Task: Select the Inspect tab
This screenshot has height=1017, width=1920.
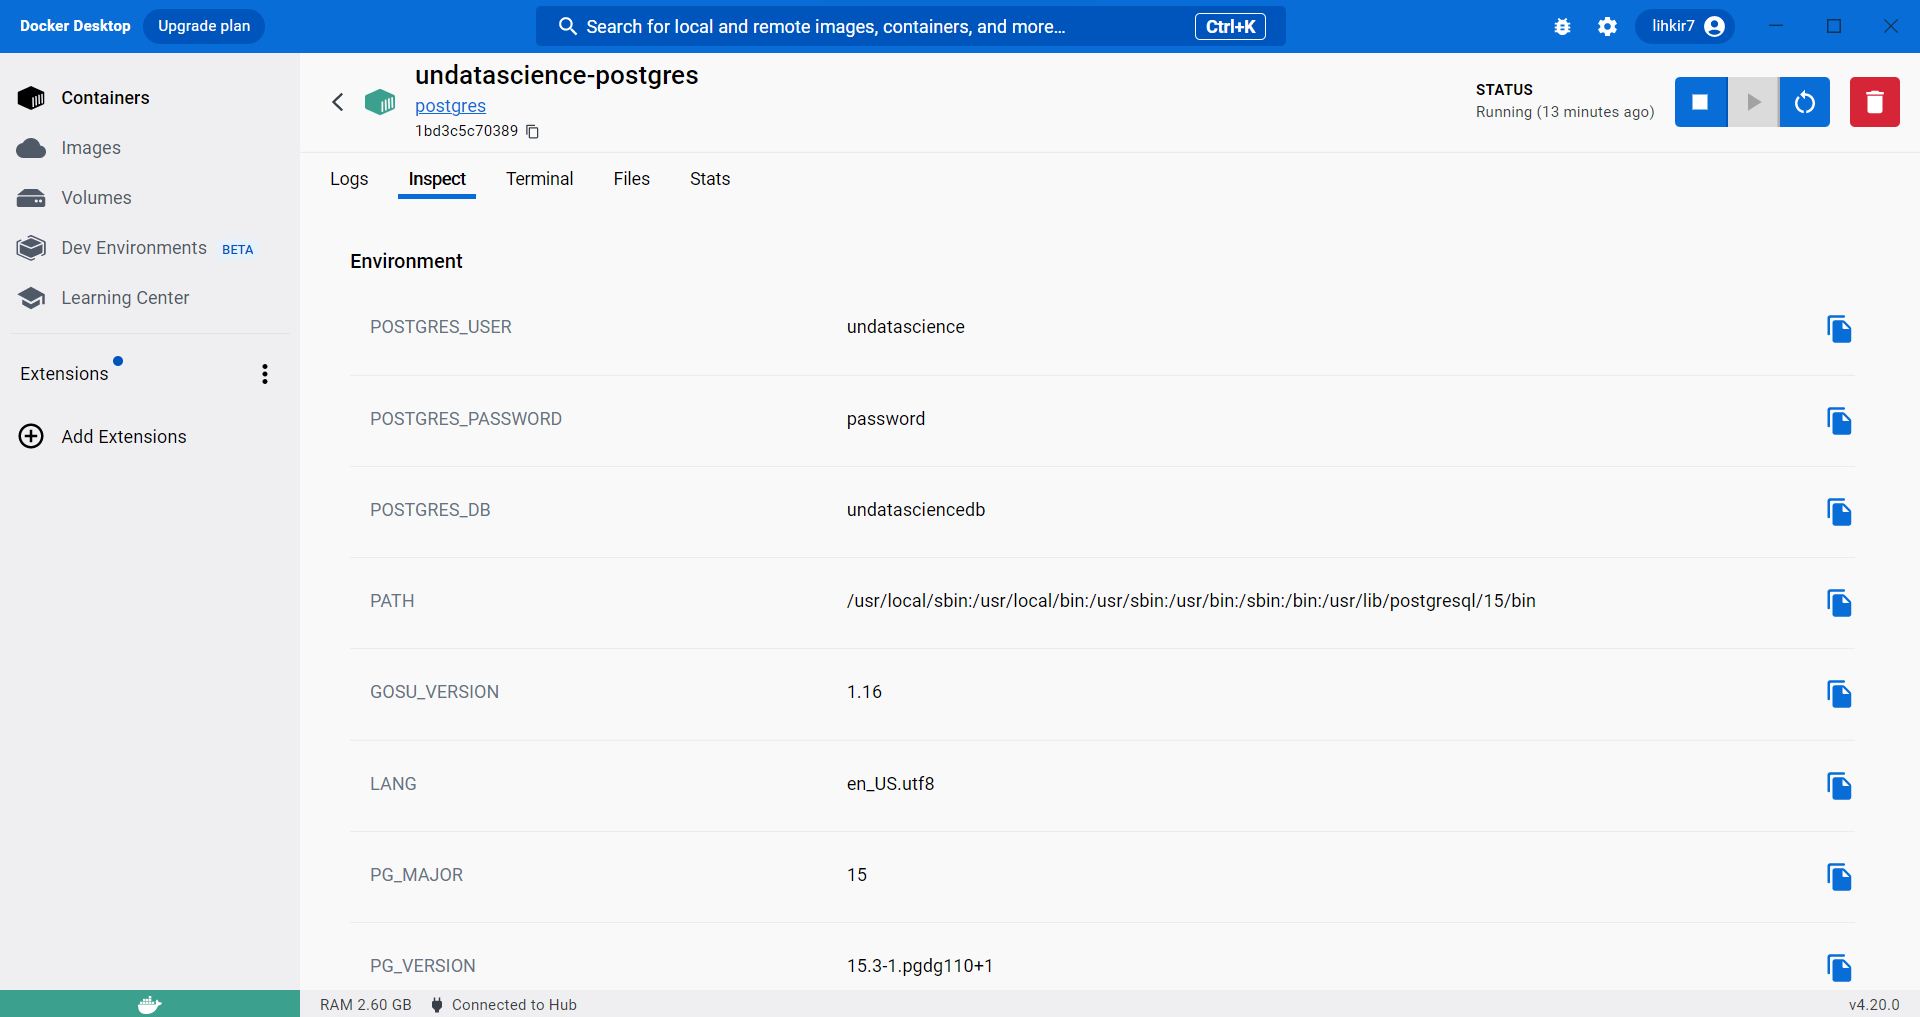Action: (437, 179)
